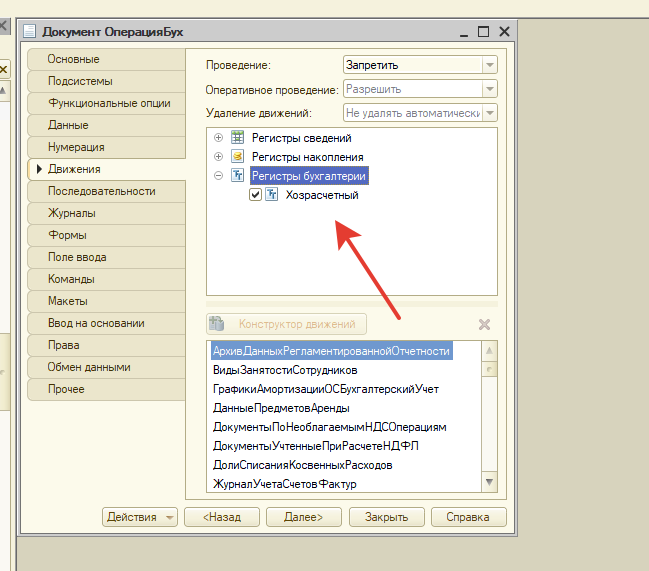Toggle the Хозрасчетный register checkbox
The width and height of the screenshot is (649, 571).
(x=255, y=194)
